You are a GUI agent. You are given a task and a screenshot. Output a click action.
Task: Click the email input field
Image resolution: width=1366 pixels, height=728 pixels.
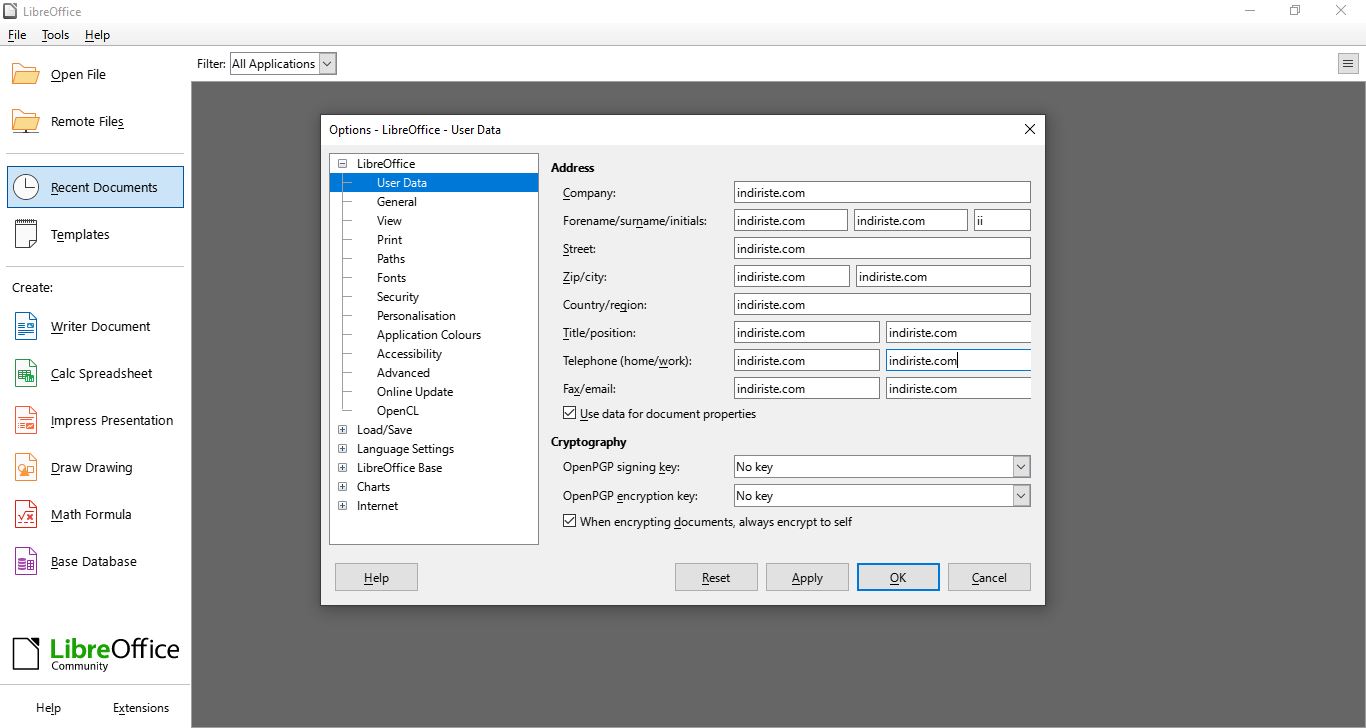coord(958,388)
